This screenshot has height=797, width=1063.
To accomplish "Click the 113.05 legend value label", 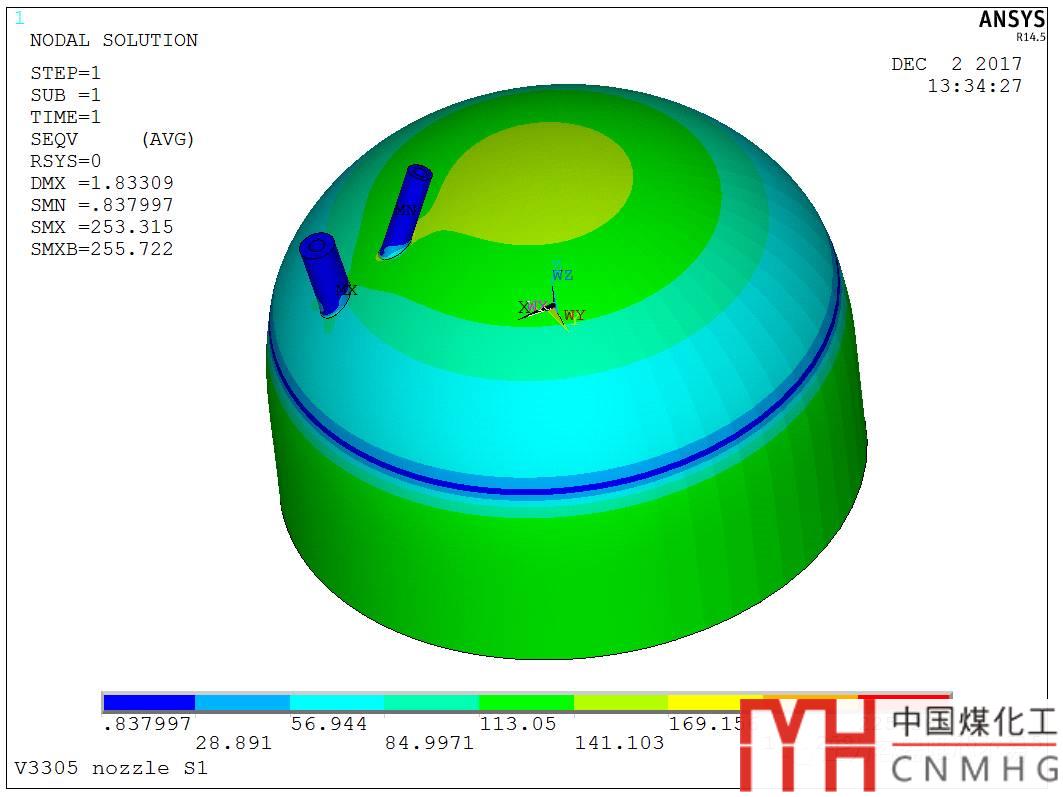I will (x=518, y=724).
